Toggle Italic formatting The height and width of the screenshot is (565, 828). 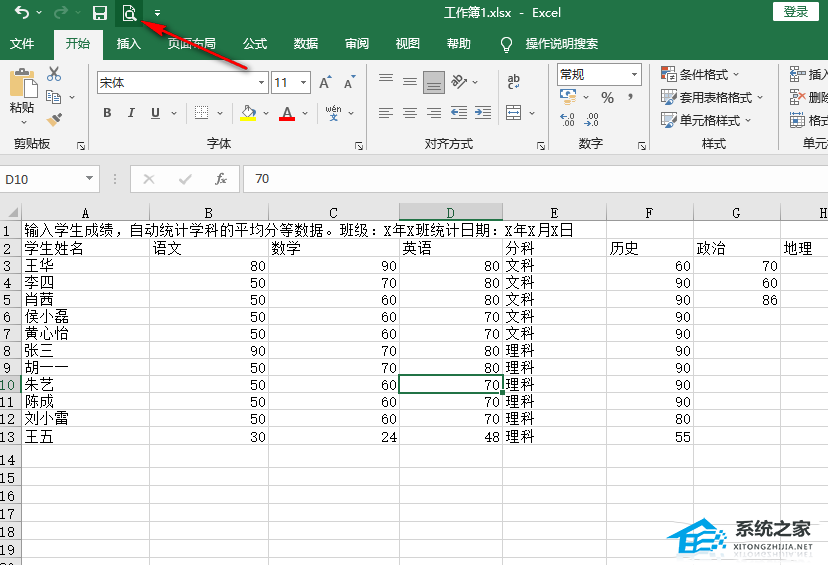pyautogui.click(x=131, y=112)
